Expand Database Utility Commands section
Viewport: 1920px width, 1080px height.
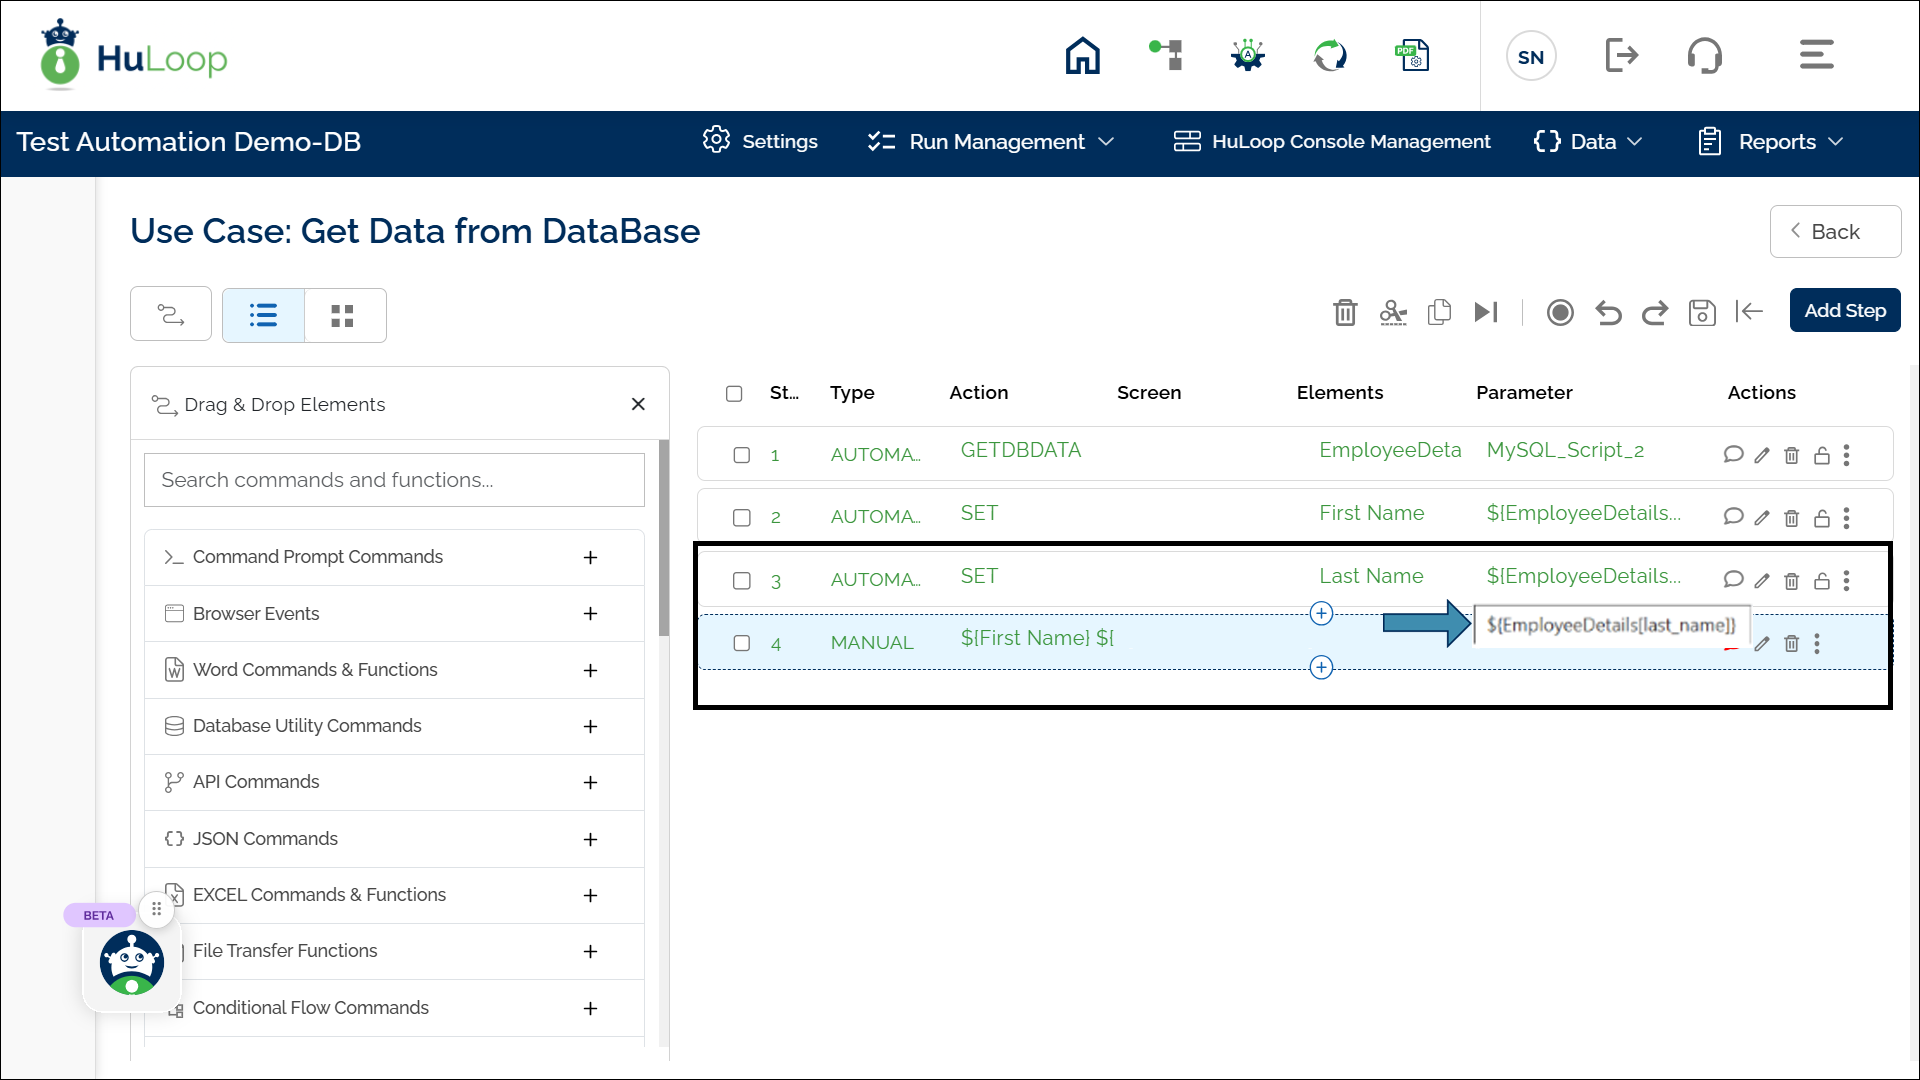click(590, 726)
